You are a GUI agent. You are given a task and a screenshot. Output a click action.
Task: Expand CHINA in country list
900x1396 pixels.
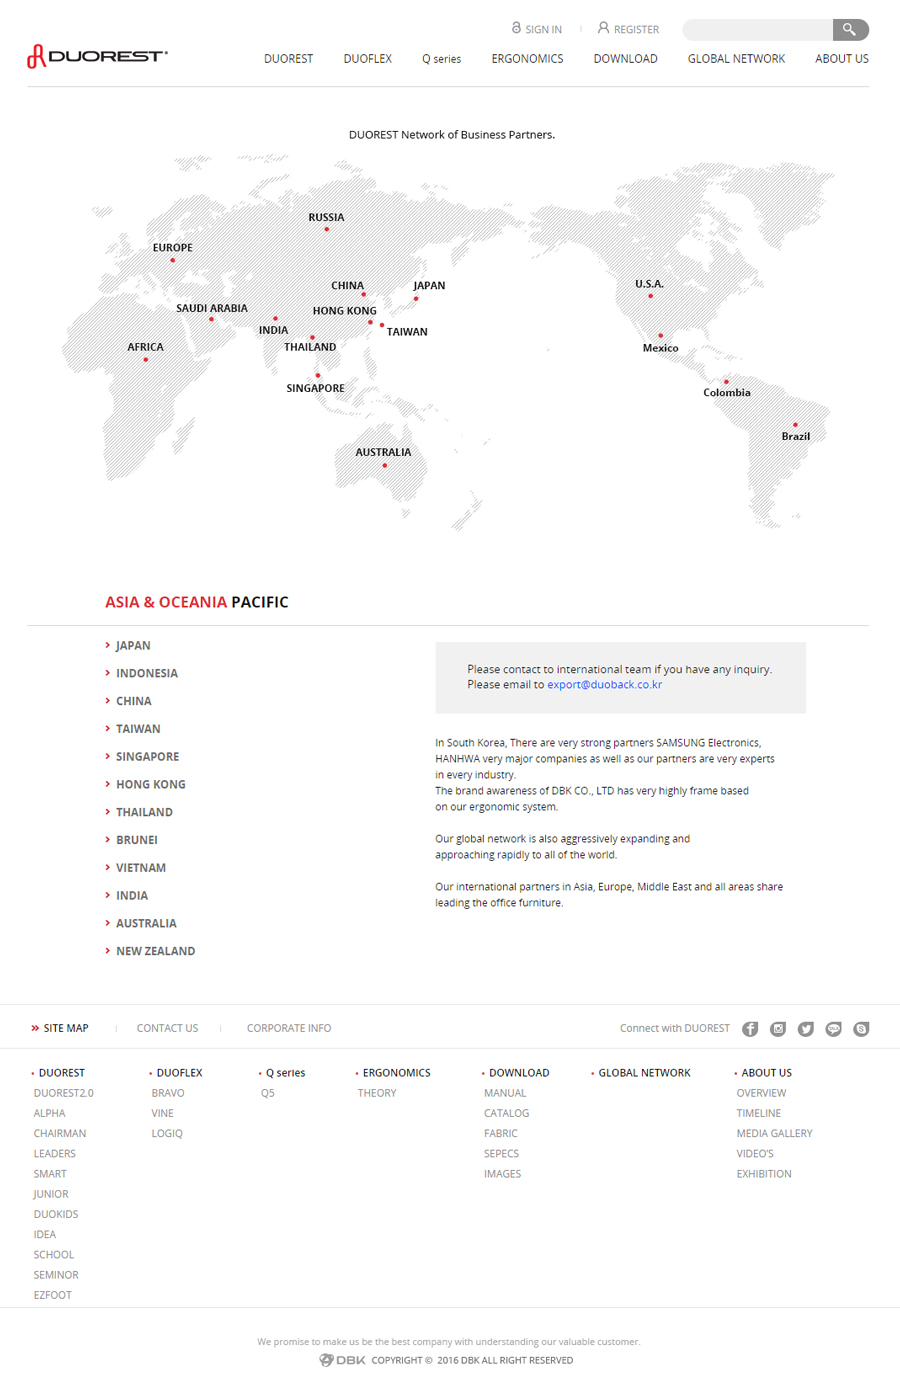point(133,702)
